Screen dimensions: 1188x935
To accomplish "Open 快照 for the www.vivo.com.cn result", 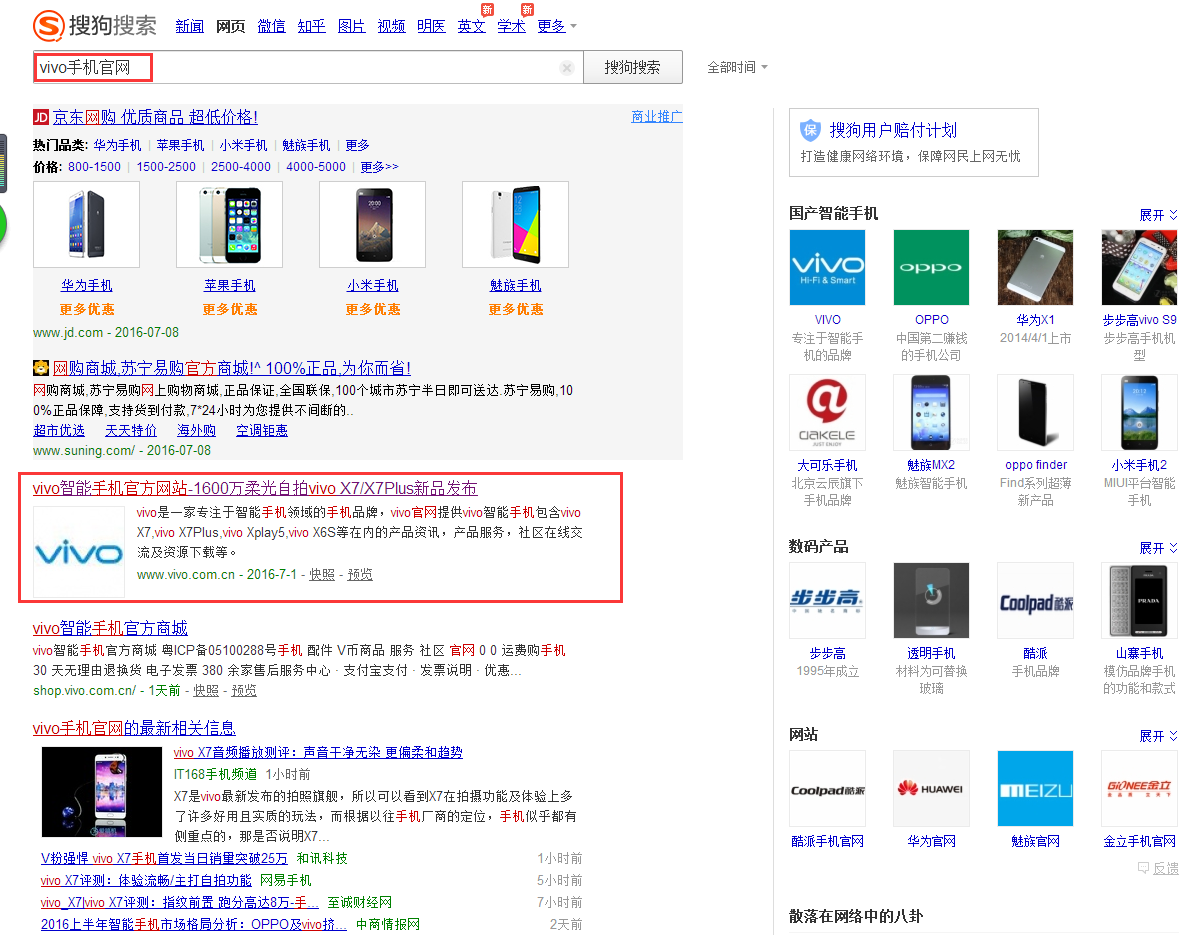I will pyautogui.click(x=322, y=574).
